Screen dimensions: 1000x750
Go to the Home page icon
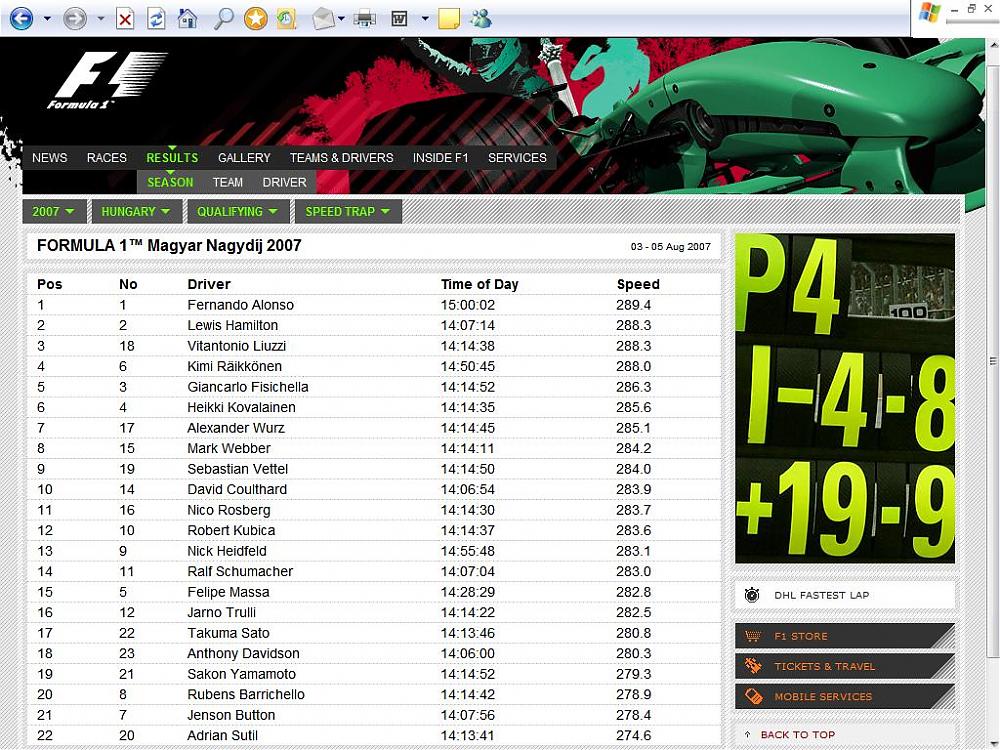(x=188, y=18)
